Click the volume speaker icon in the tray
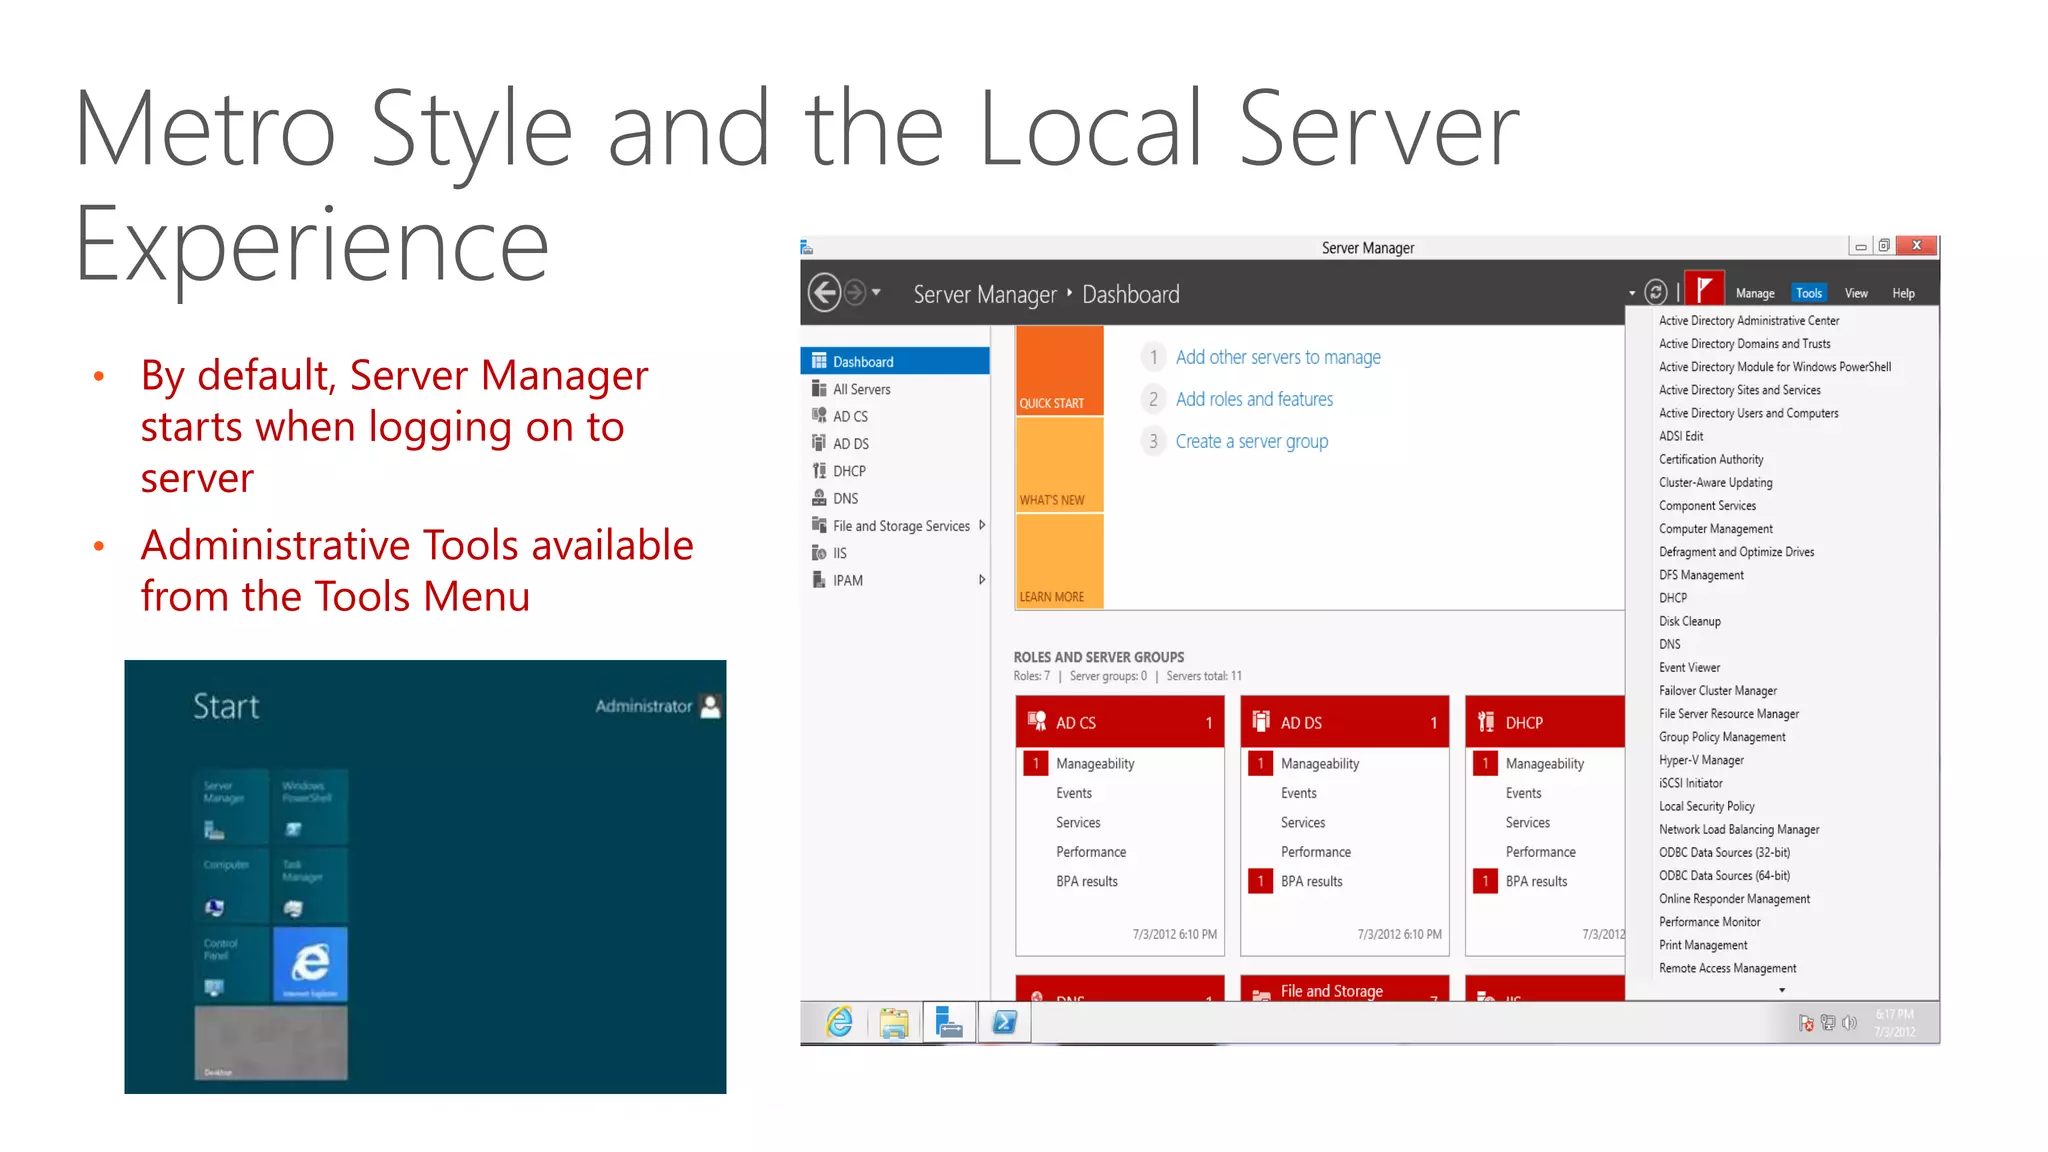 [x=1849, y=1022]
